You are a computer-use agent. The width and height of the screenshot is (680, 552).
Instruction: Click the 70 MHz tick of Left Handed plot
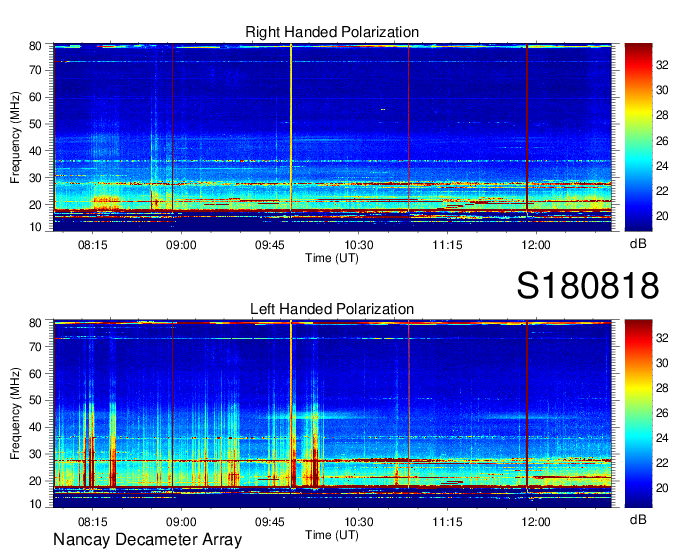click(x=35, y=347)
